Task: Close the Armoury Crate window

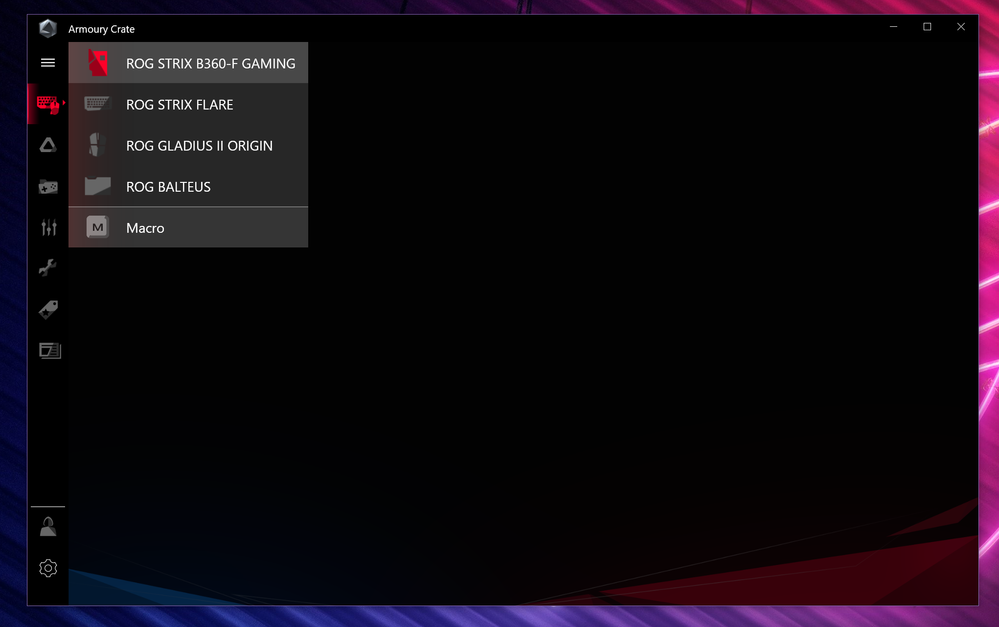Action: point(961,27)
